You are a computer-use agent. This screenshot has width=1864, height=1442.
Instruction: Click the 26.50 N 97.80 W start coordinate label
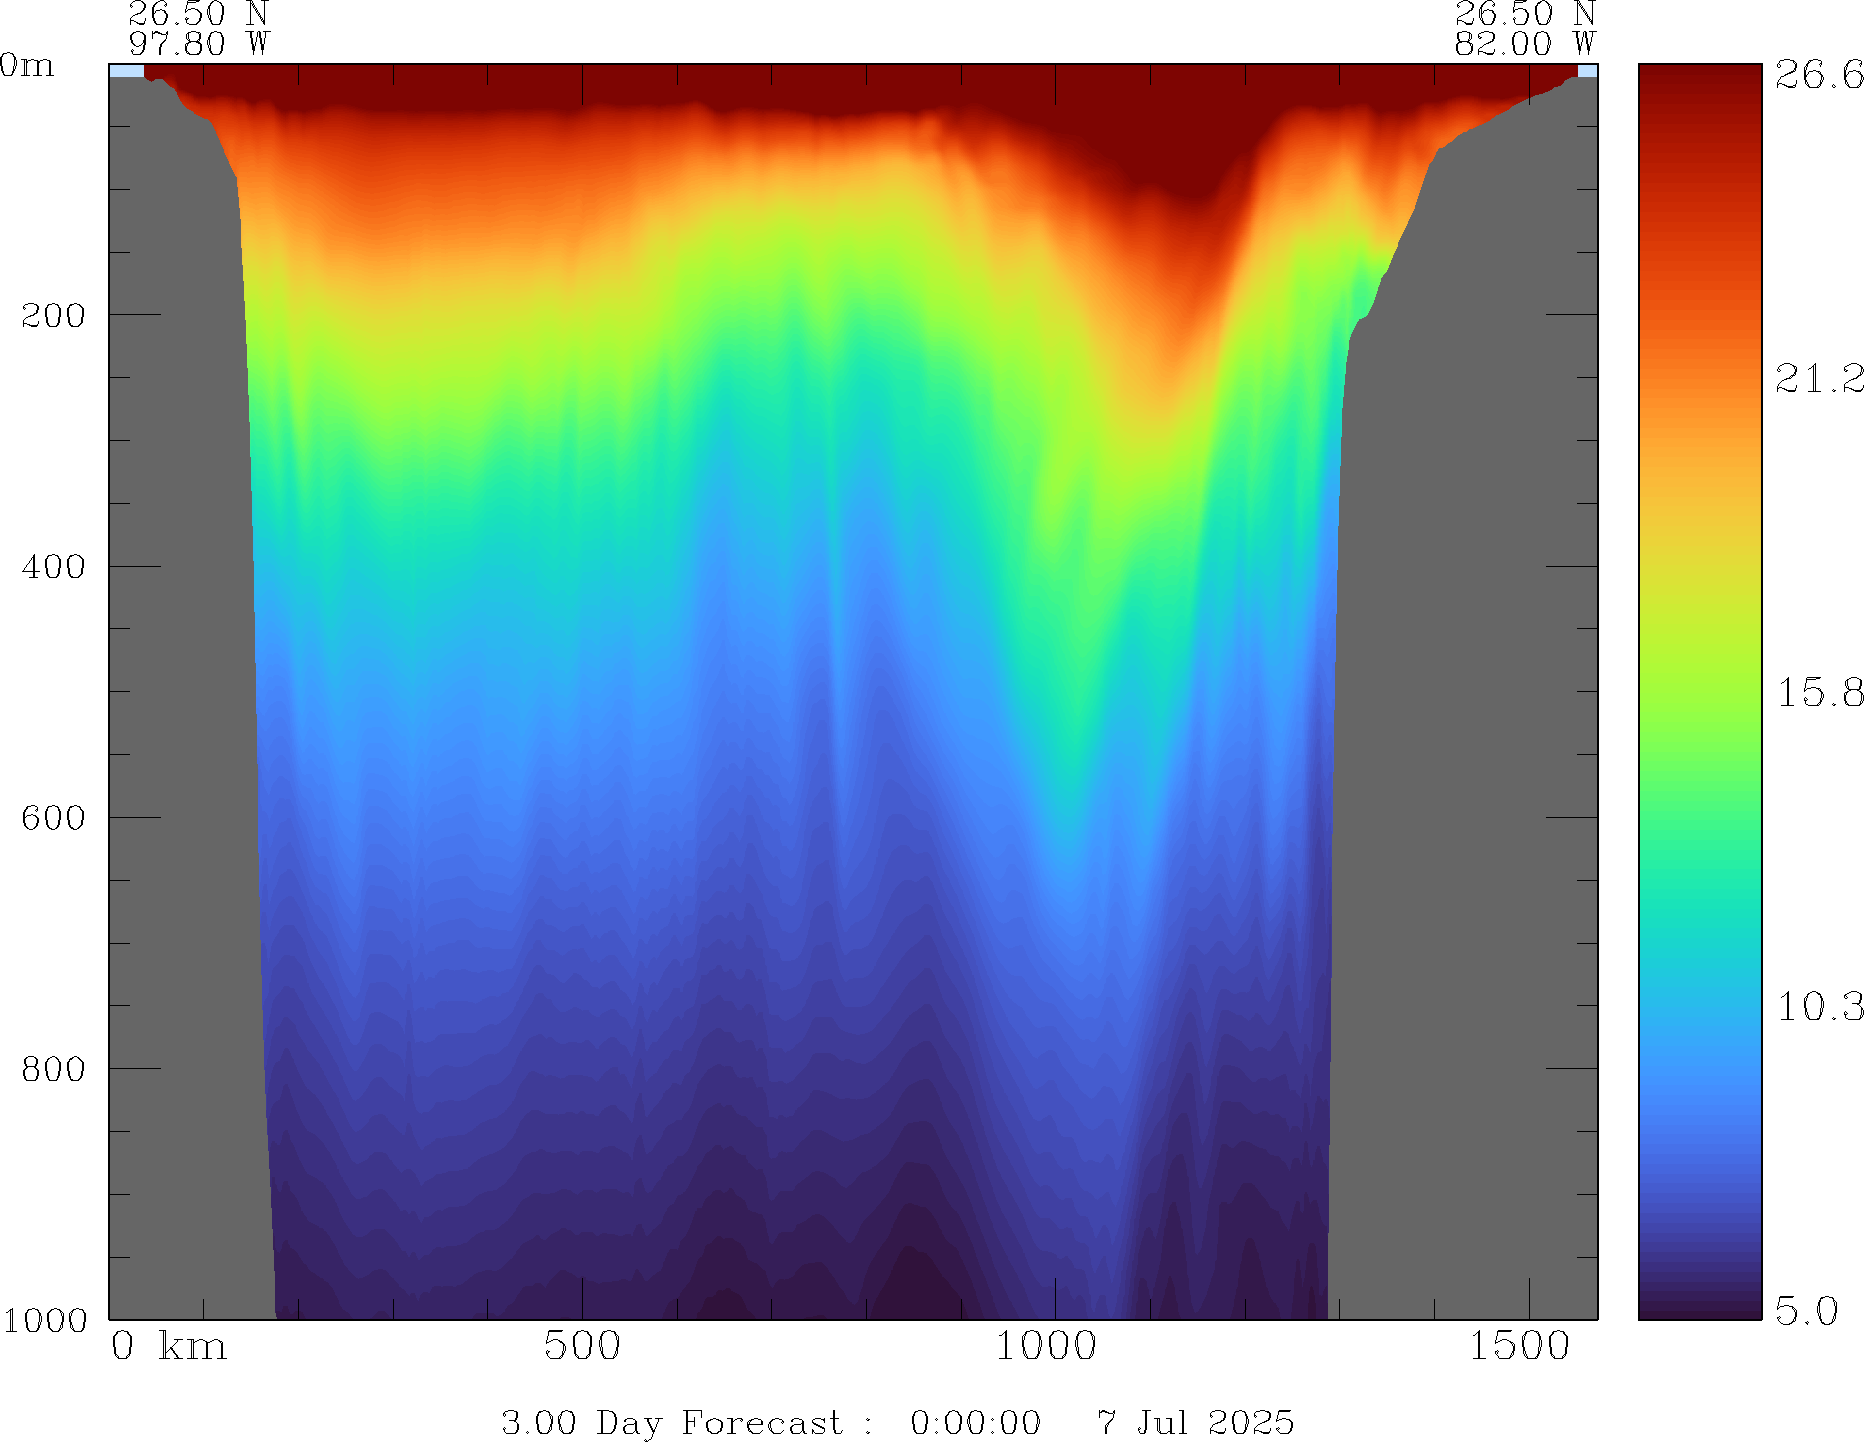click(x=199, y=29)
